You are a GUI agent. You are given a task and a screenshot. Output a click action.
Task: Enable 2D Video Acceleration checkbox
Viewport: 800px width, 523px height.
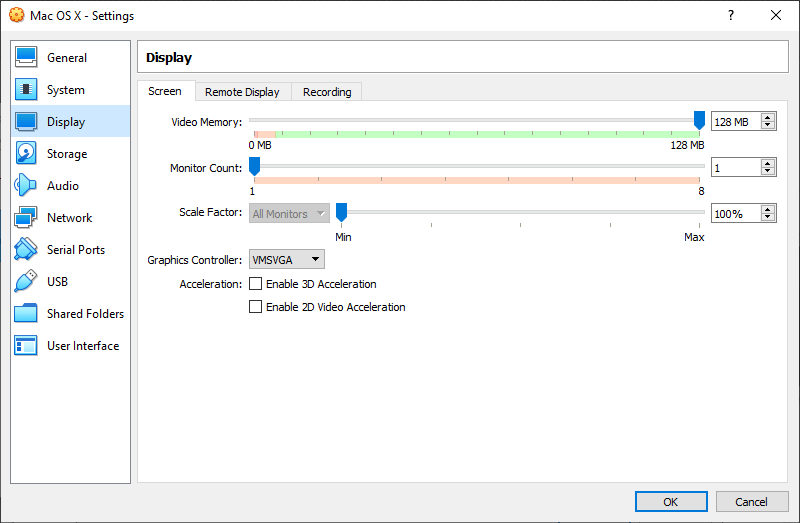(x=255, y=307)
